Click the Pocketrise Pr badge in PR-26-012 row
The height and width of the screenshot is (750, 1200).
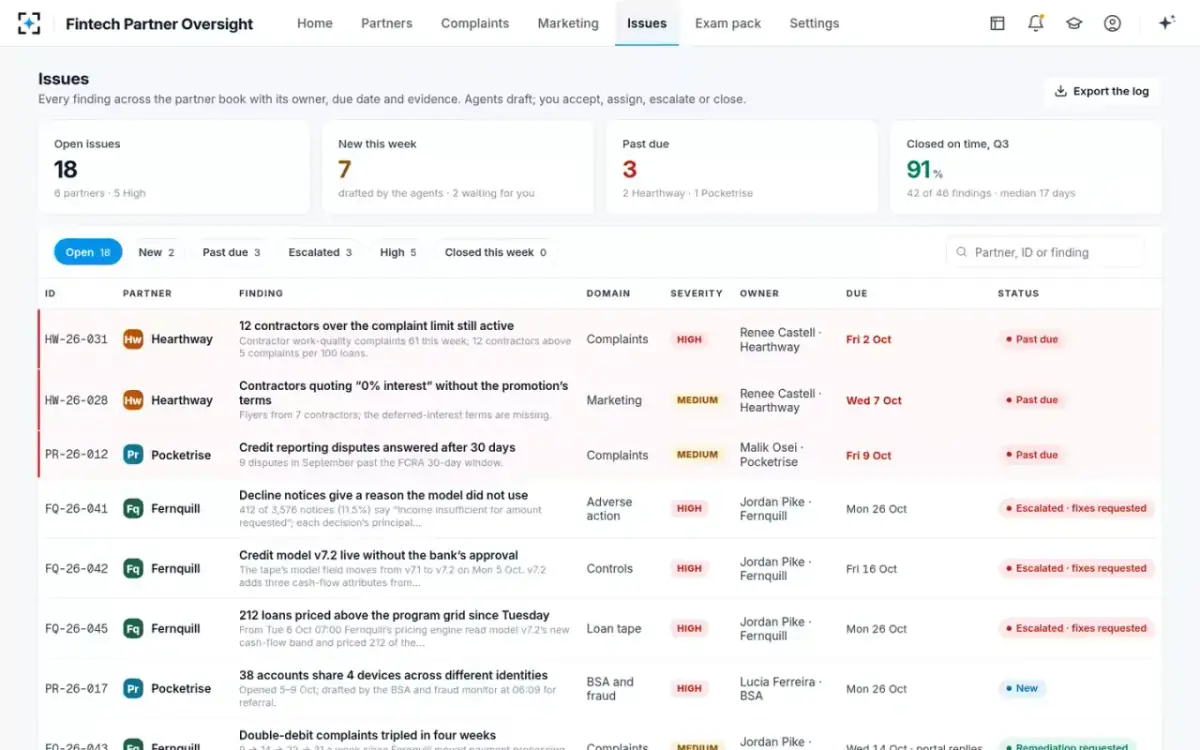tap(133, 455)
